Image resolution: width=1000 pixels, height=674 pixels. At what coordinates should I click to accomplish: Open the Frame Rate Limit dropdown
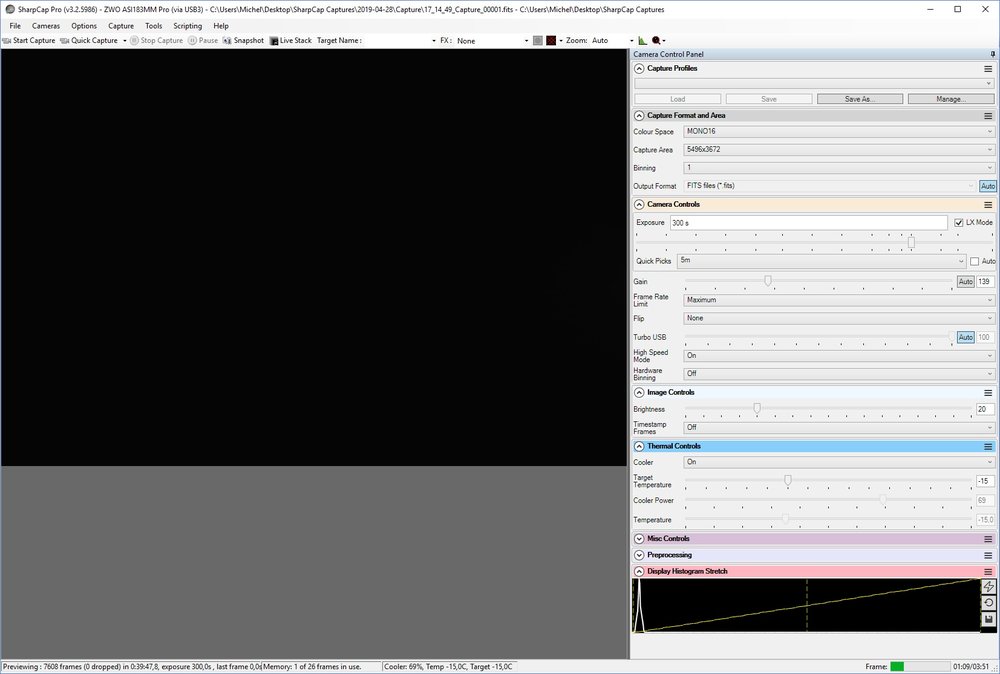(839, 300)
